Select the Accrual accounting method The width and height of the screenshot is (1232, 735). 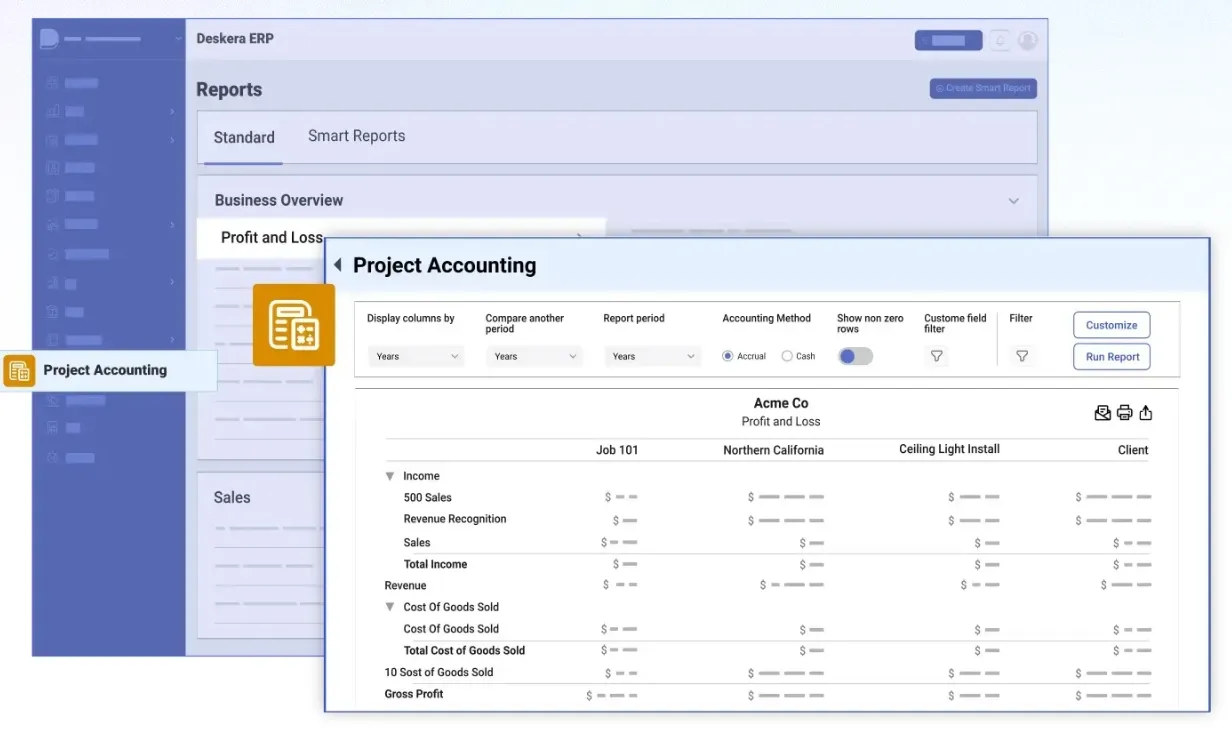[x=728, y=356]
